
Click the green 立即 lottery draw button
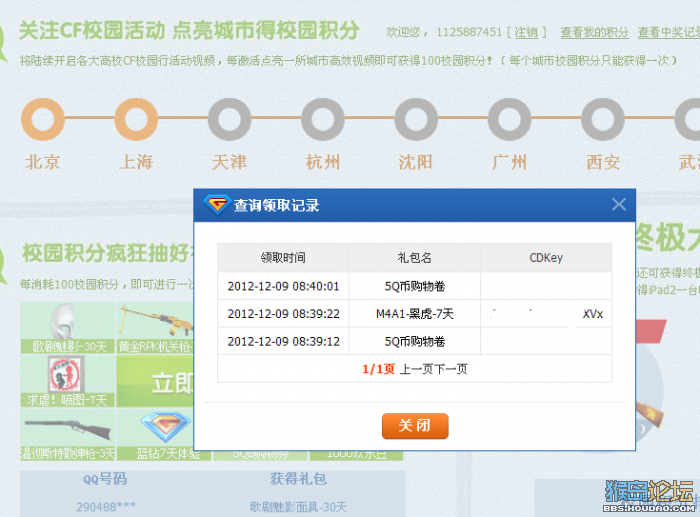pos(155,381)
